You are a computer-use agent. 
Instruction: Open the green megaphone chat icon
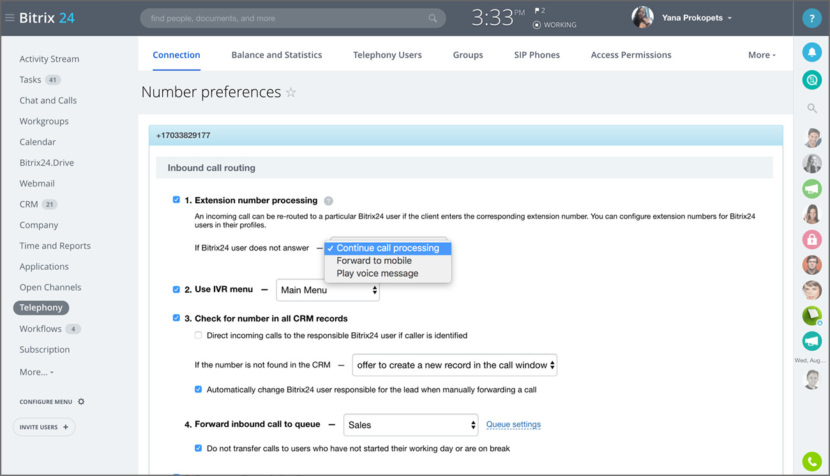(x=811, y=188)
